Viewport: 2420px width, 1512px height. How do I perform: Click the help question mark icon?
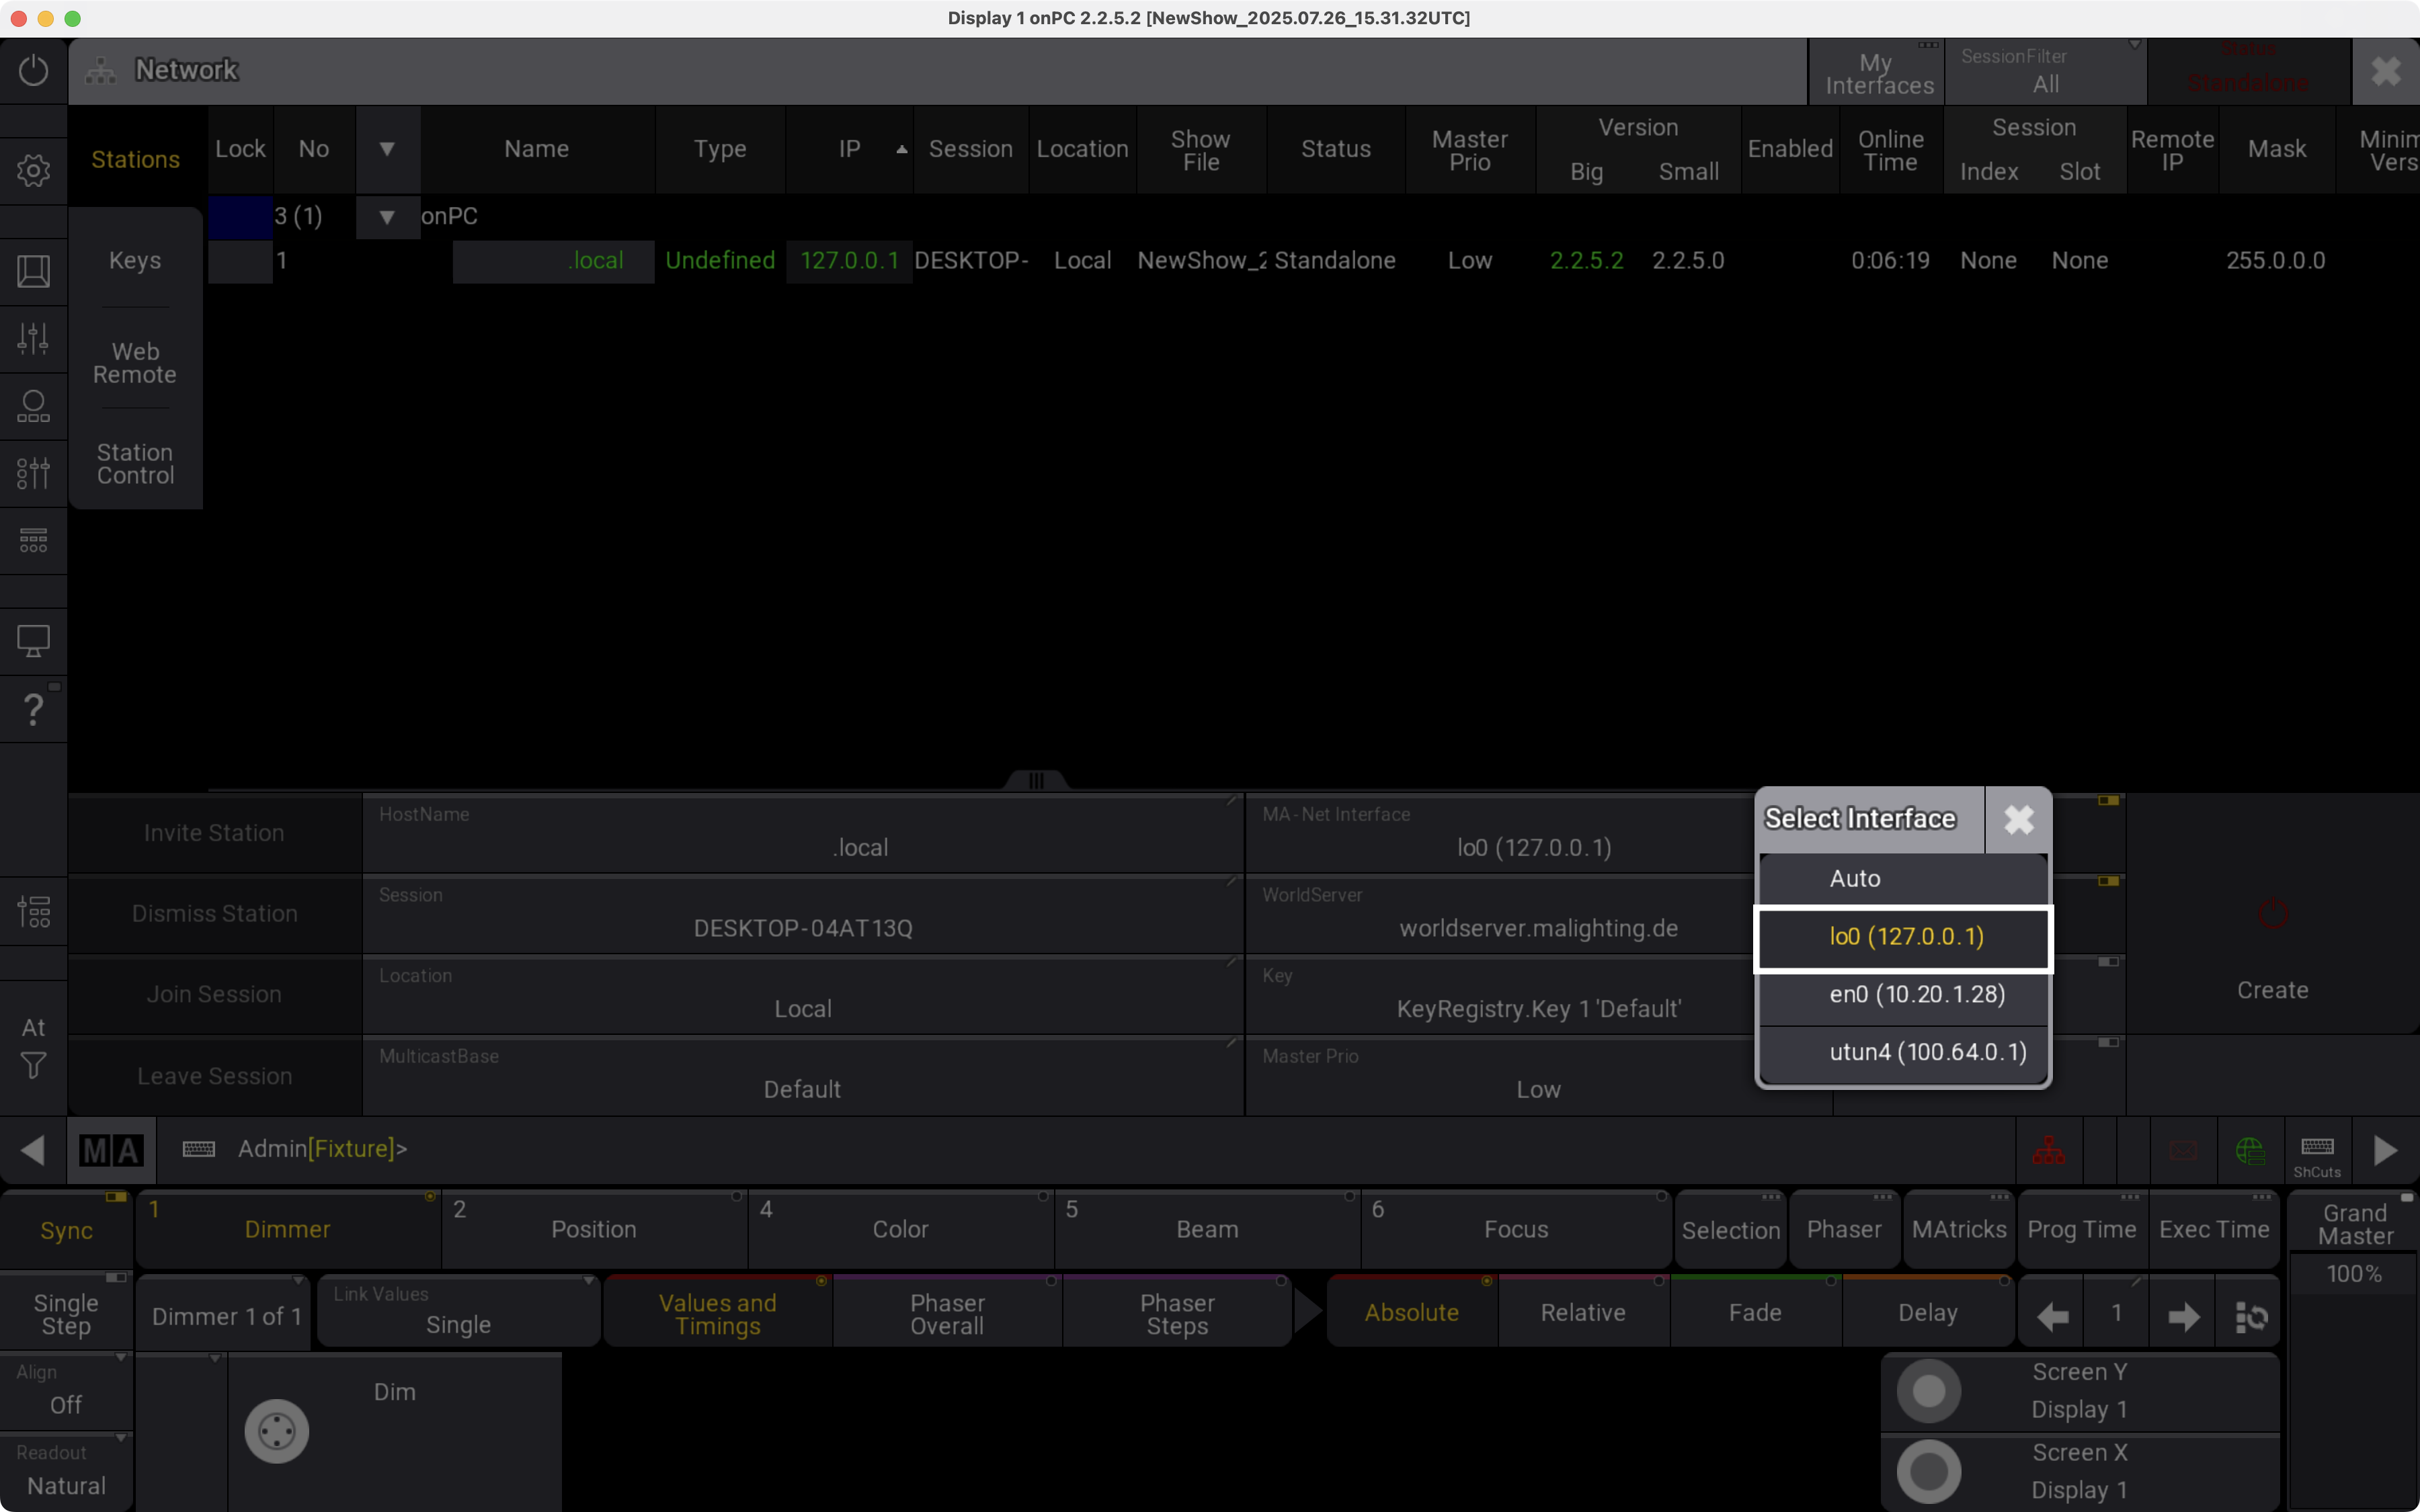click(33, 709)
